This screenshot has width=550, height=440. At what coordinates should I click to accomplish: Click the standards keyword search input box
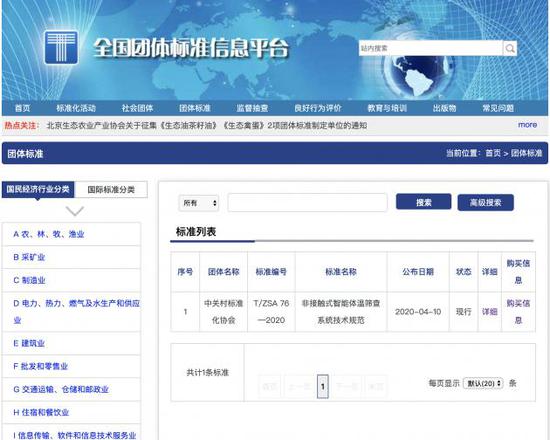click(307, 202)
